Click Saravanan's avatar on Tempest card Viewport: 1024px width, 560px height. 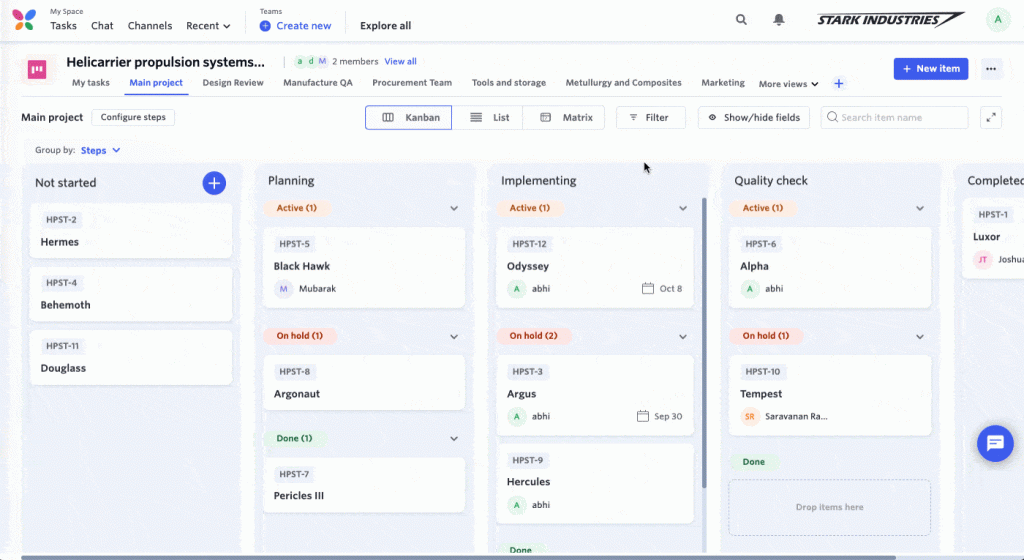click(750, 416)
